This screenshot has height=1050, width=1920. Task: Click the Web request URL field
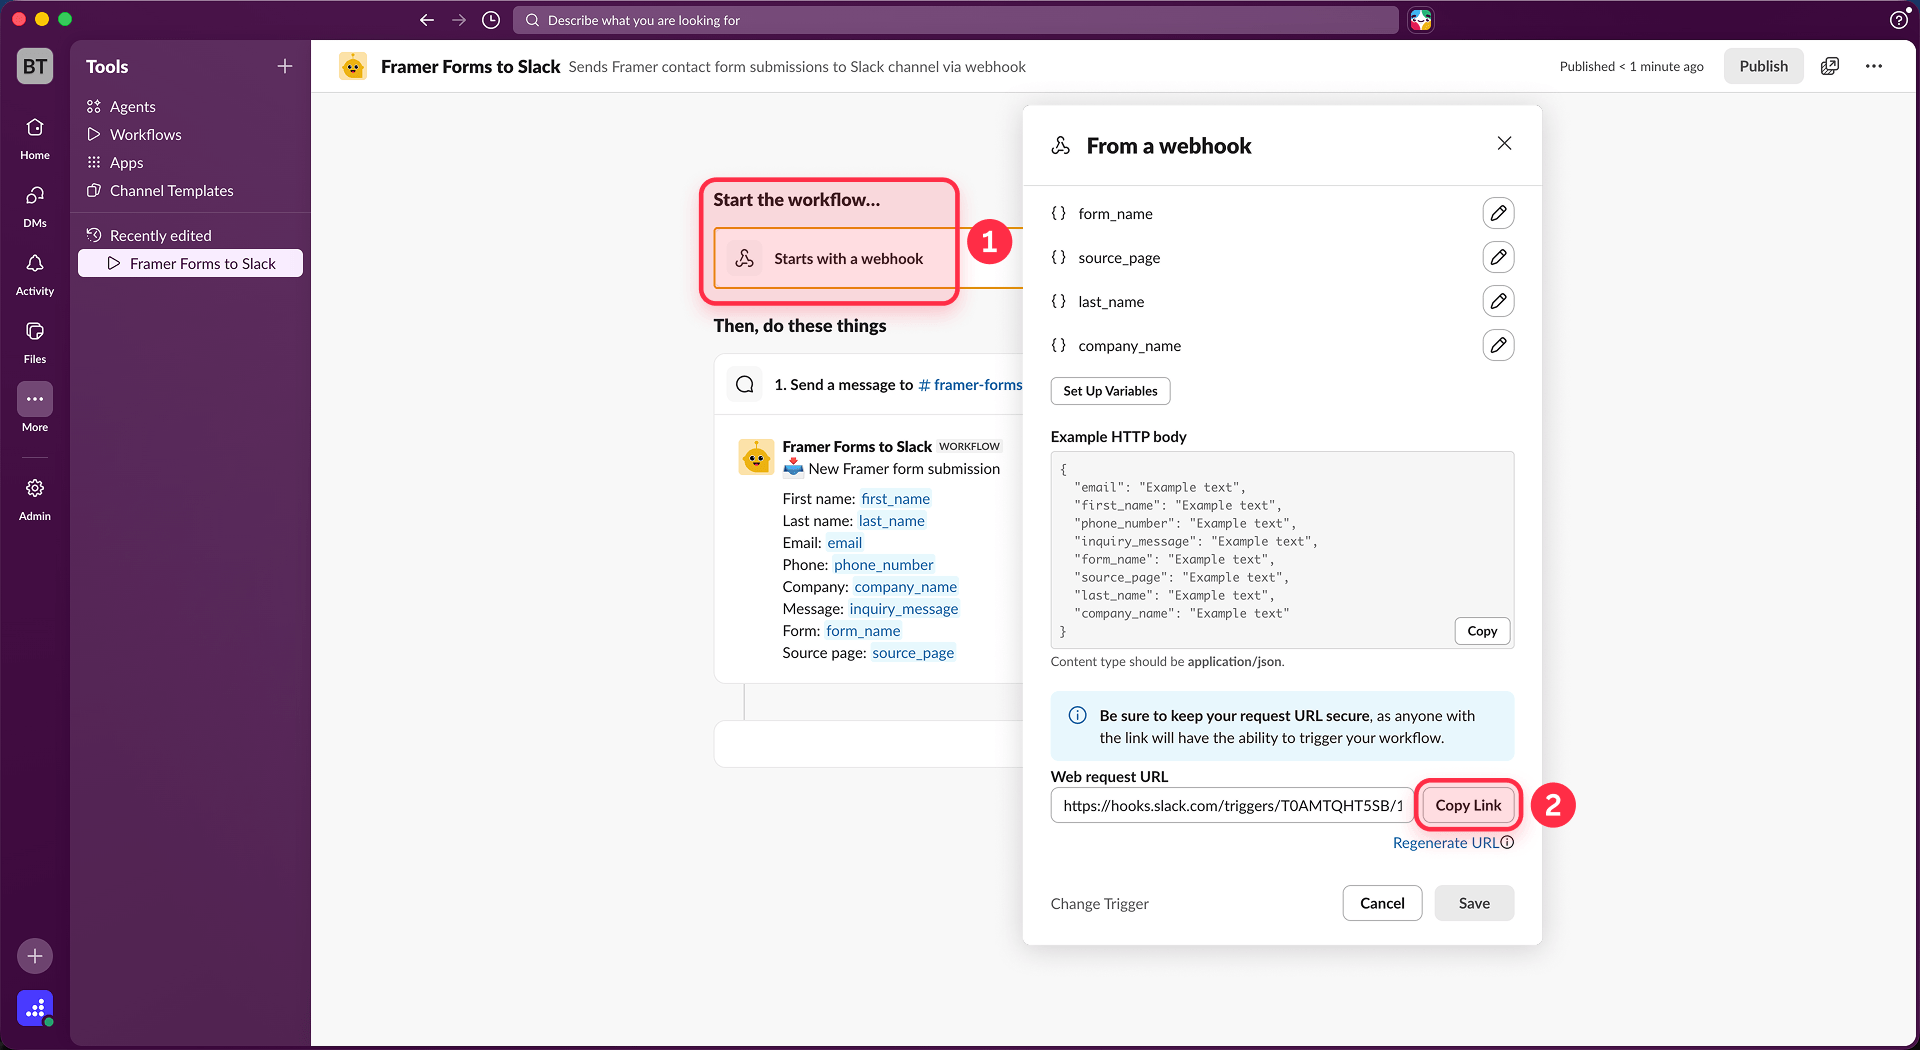pyautogui.click(x=1232, y=805)
